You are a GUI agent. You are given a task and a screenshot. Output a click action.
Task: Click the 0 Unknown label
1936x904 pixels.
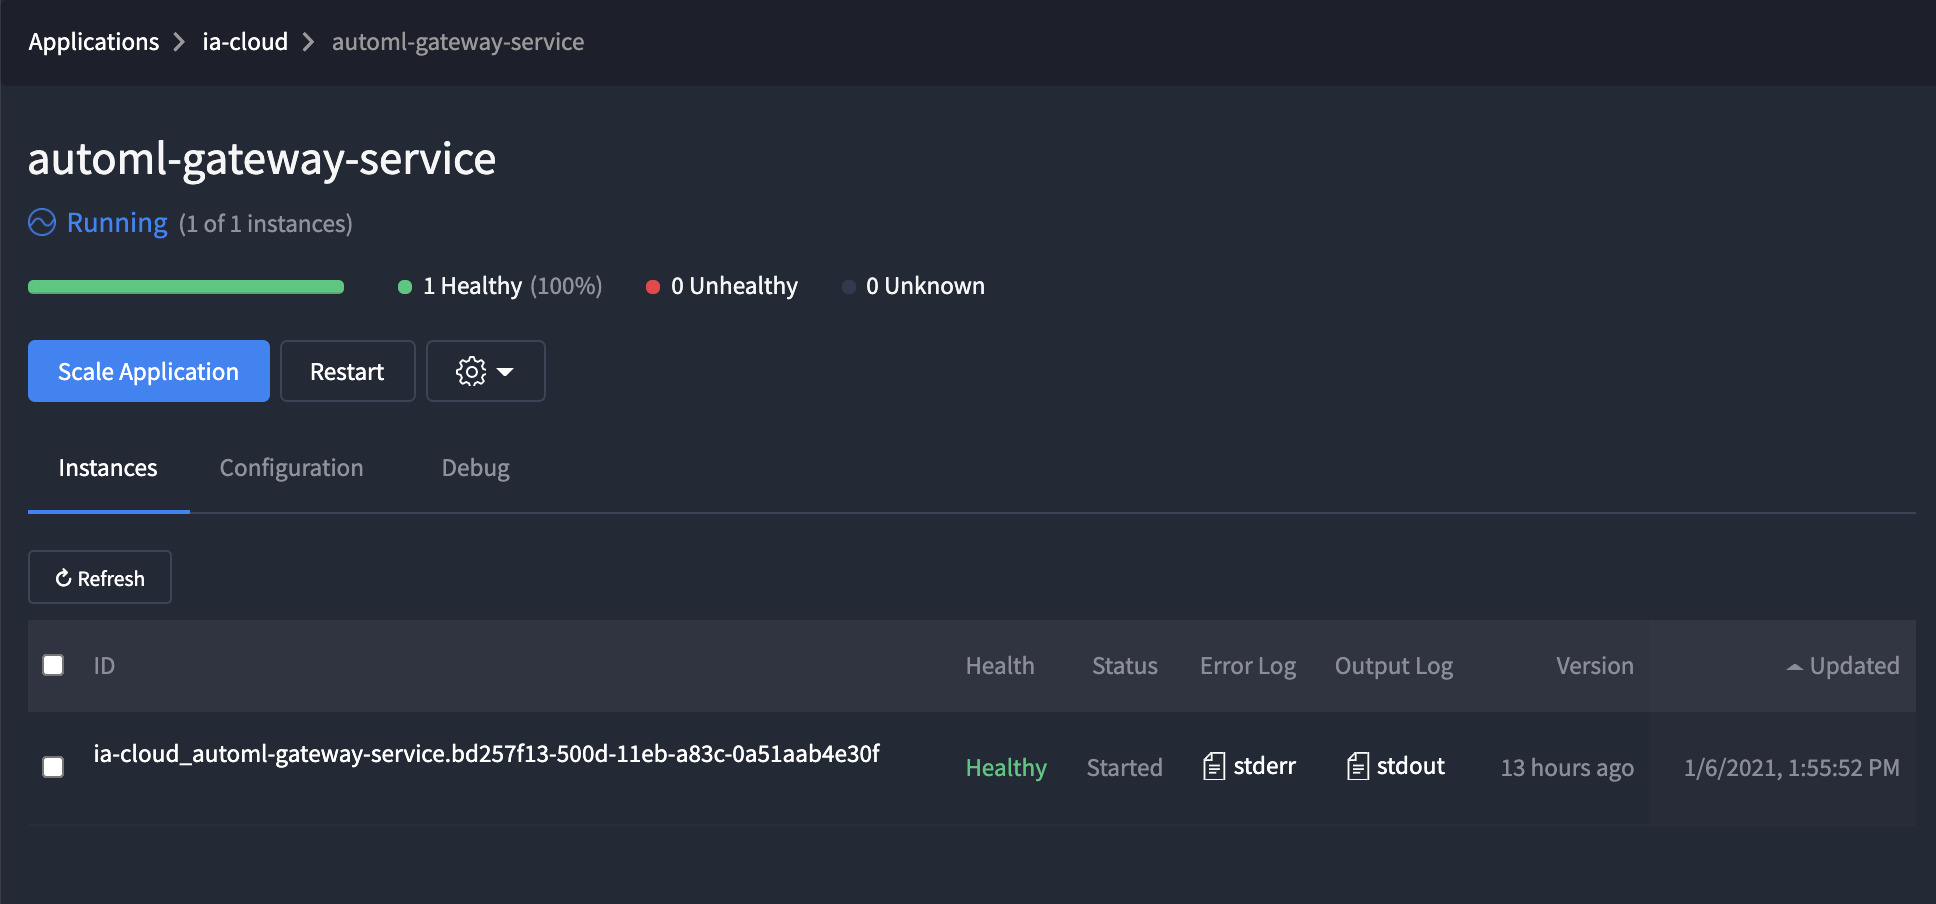925,286
